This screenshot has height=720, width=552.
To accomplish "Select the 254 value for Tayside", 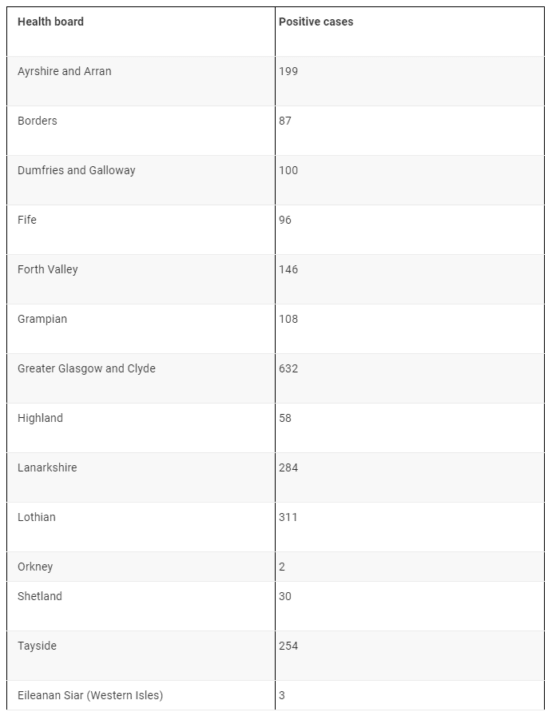I will point(288,646).
